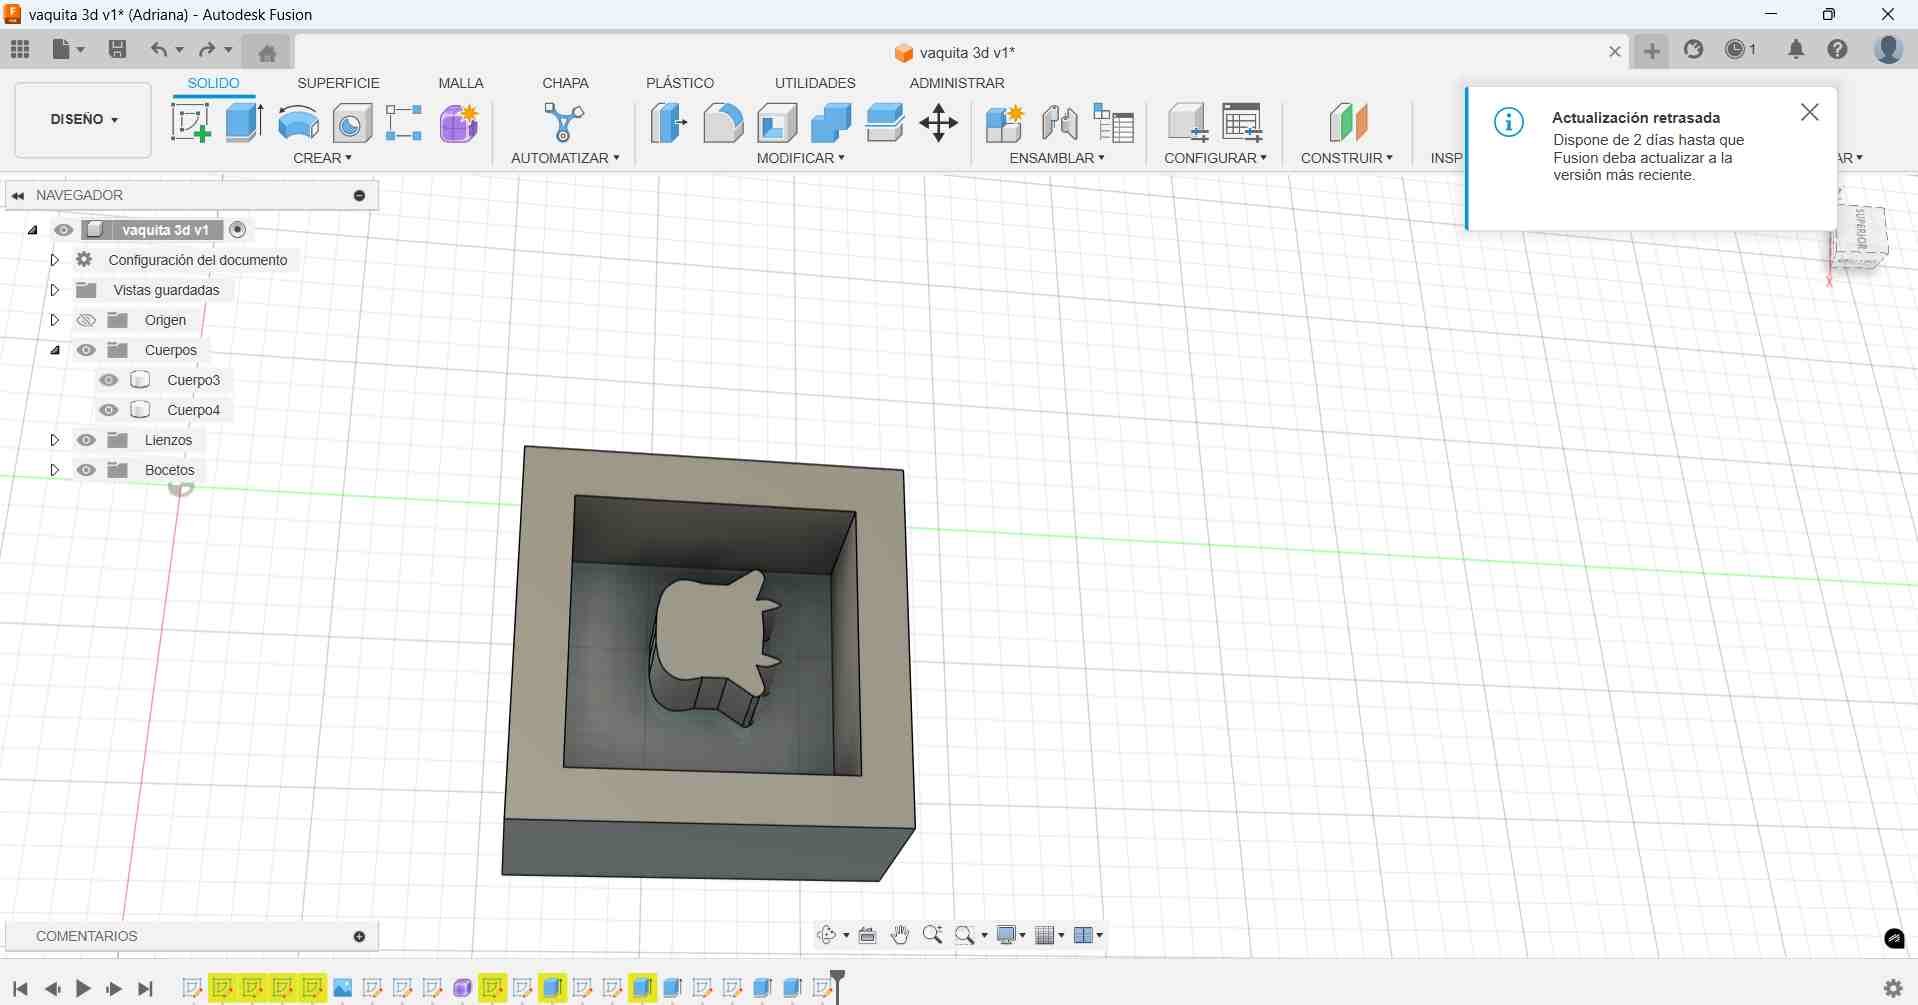The image size is (1918, 1005).
Task: Switch to the UTILIDADES tab
Action: [815, 83]
